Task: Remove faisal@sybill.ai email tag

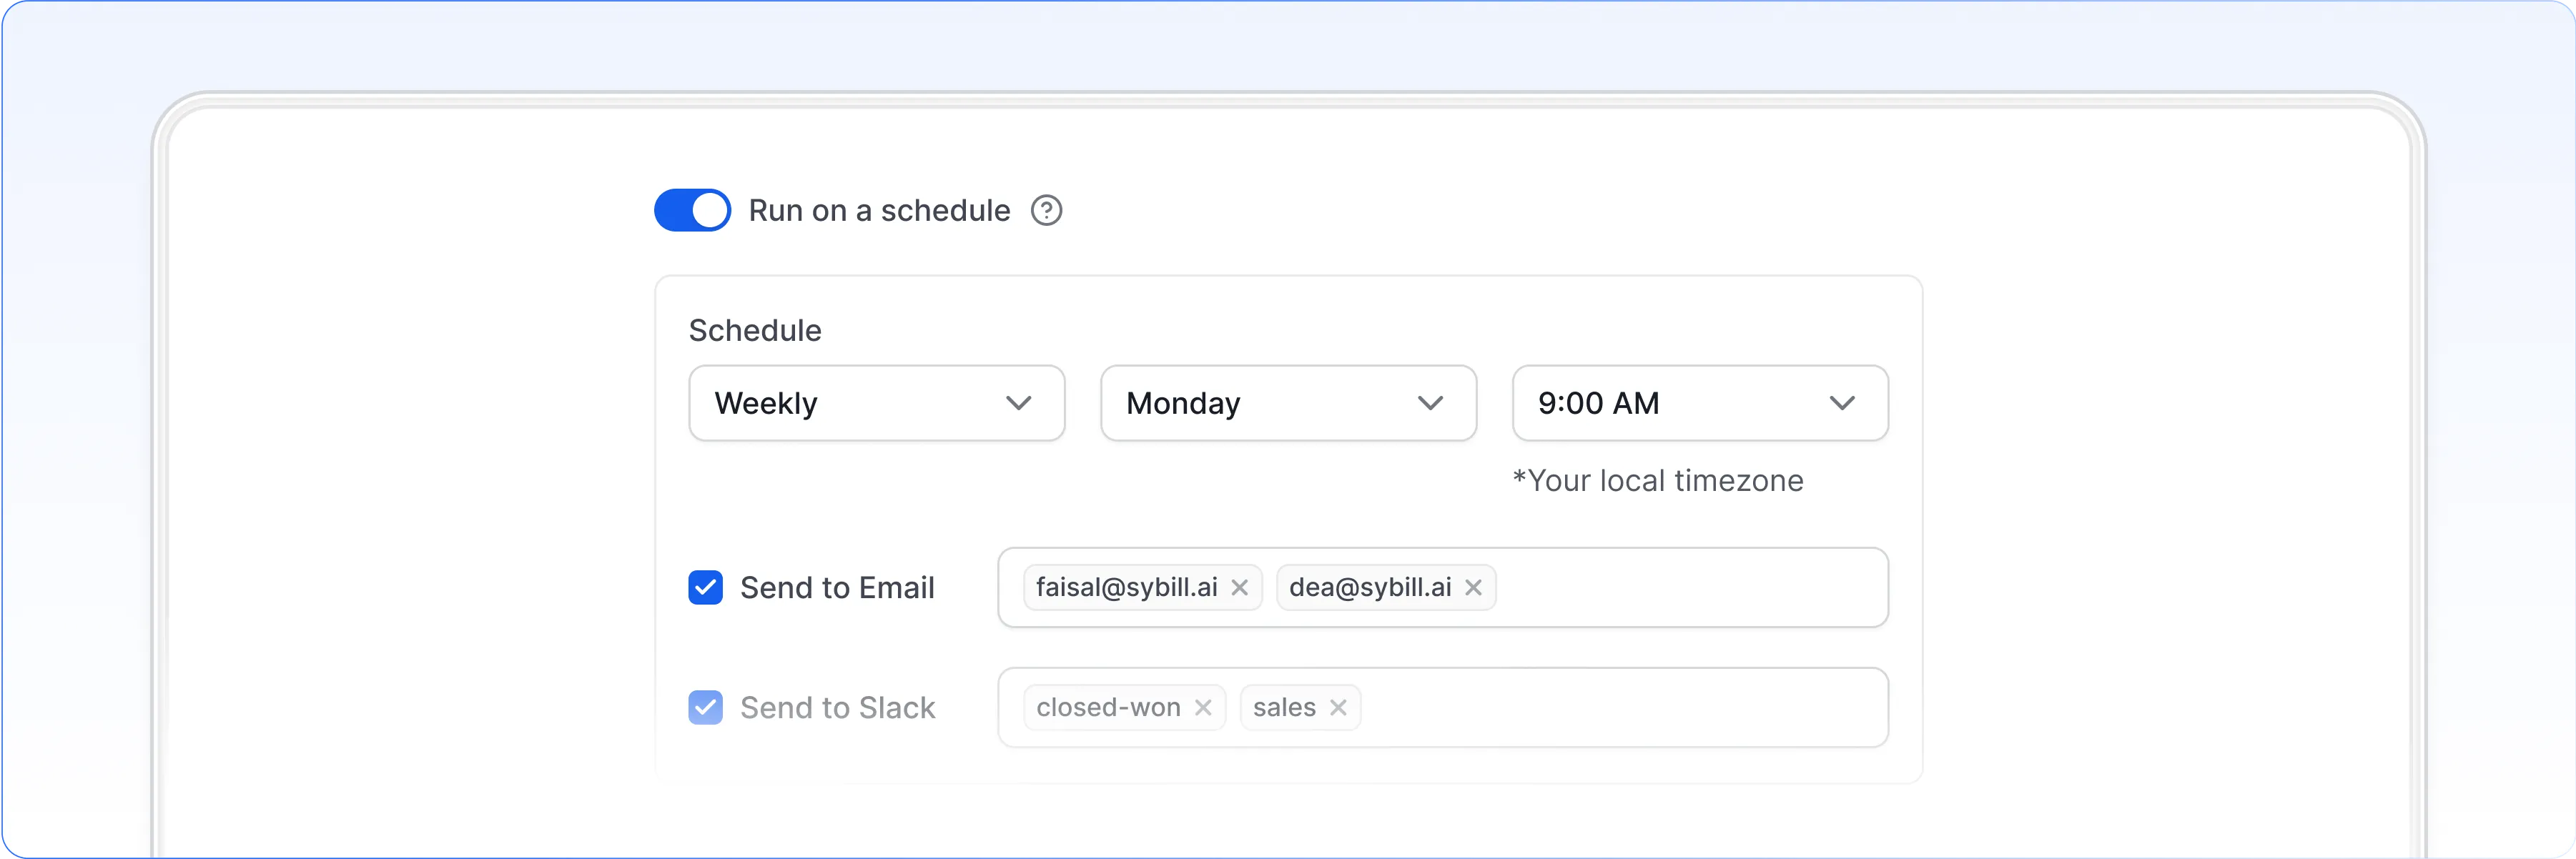Action: tap(1239, 588)
